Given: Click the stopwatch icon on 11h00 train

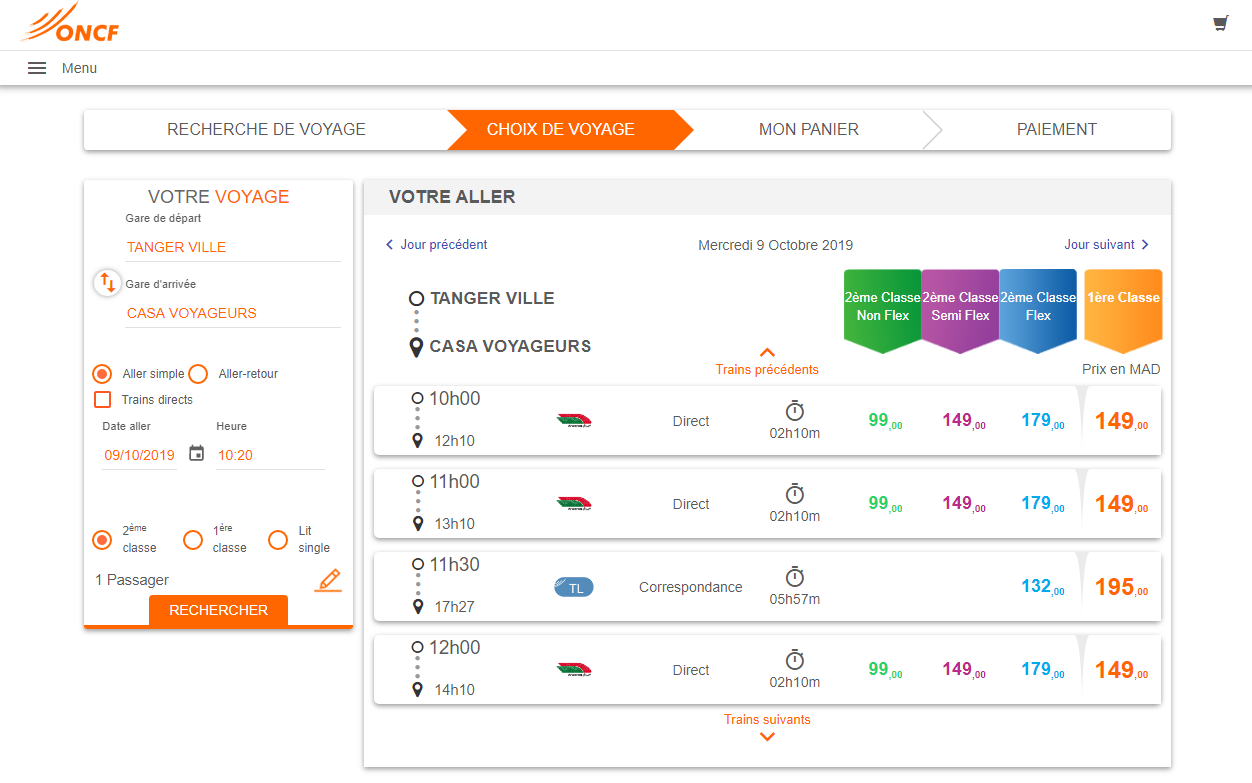Looking at the screenshot, I should 795,494.
